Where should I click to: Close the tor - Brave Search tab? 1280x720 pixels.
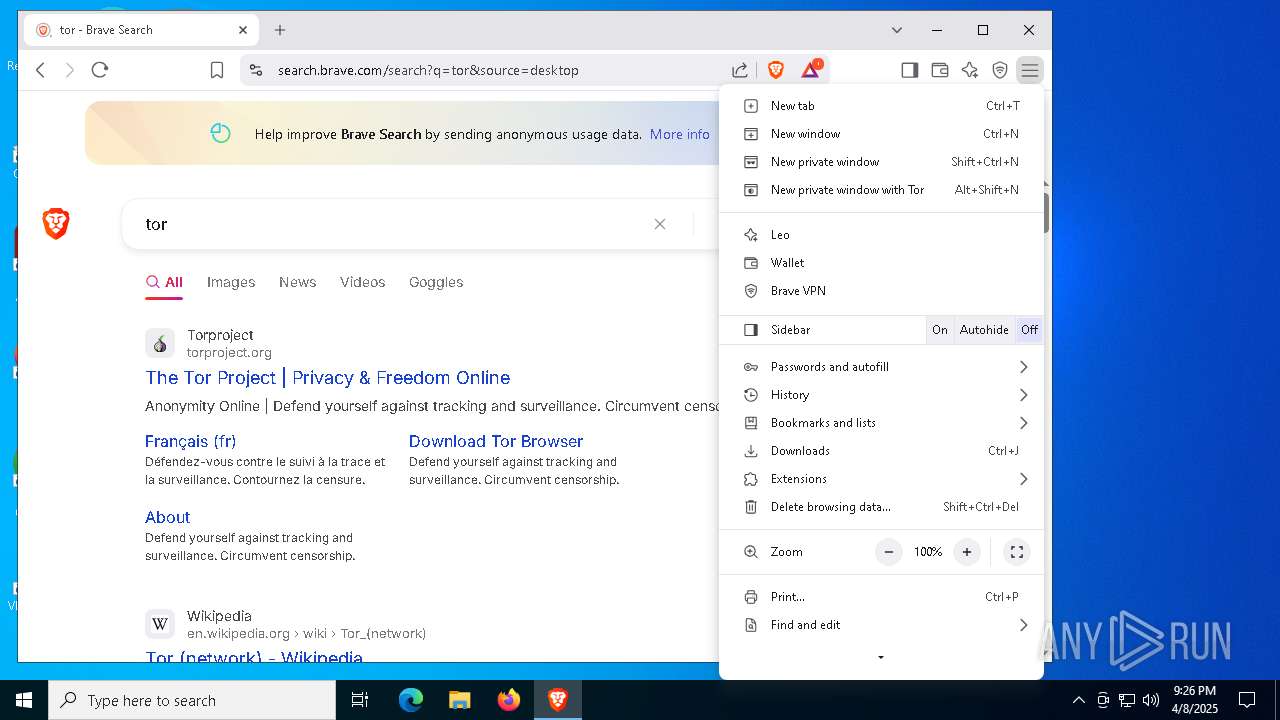click(243, 30)
